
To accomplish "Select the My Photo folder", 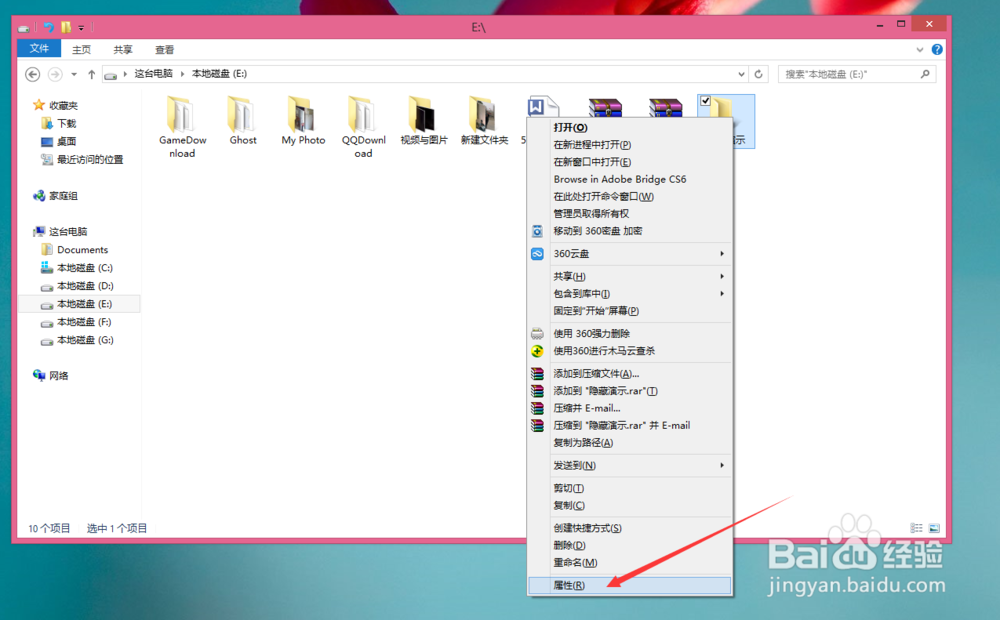I will [303, 121].
